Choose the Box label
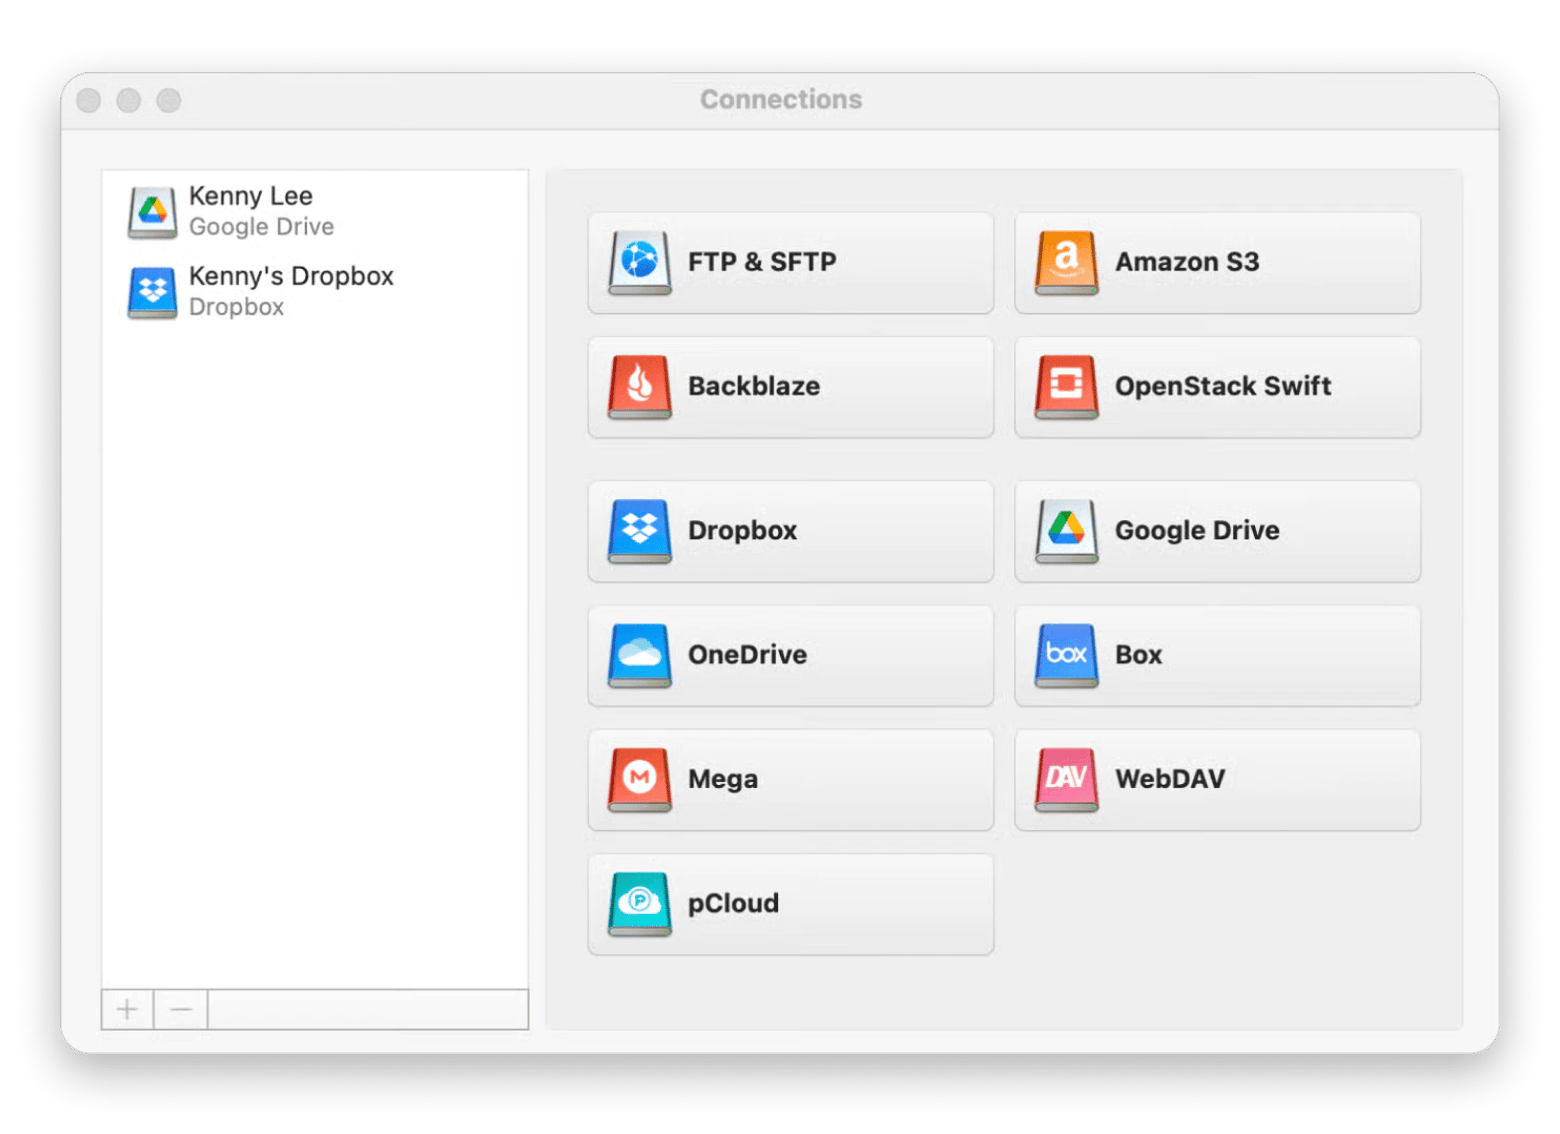Image resolution: width=1560 pixels, height=1134 pixels. coord(1138,654)
